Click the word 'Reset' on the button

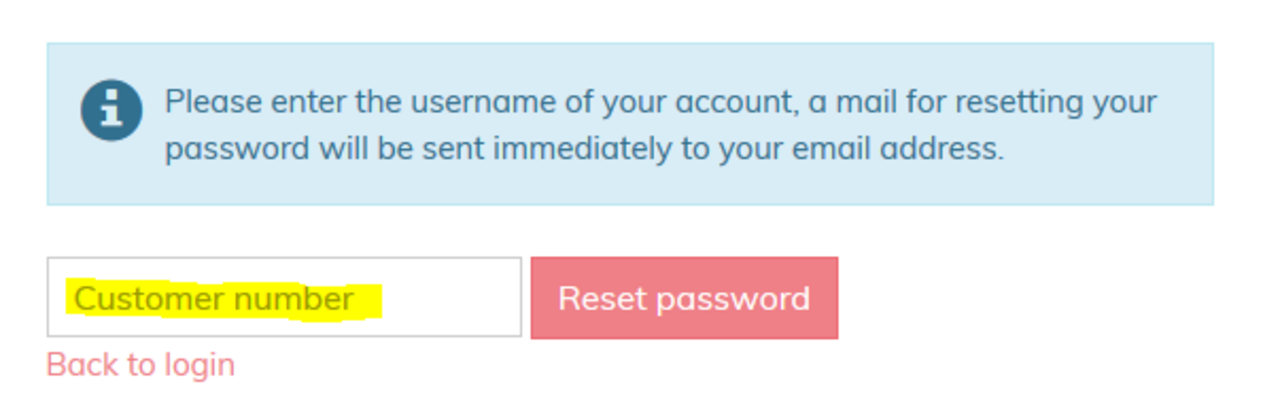[599, 298]
